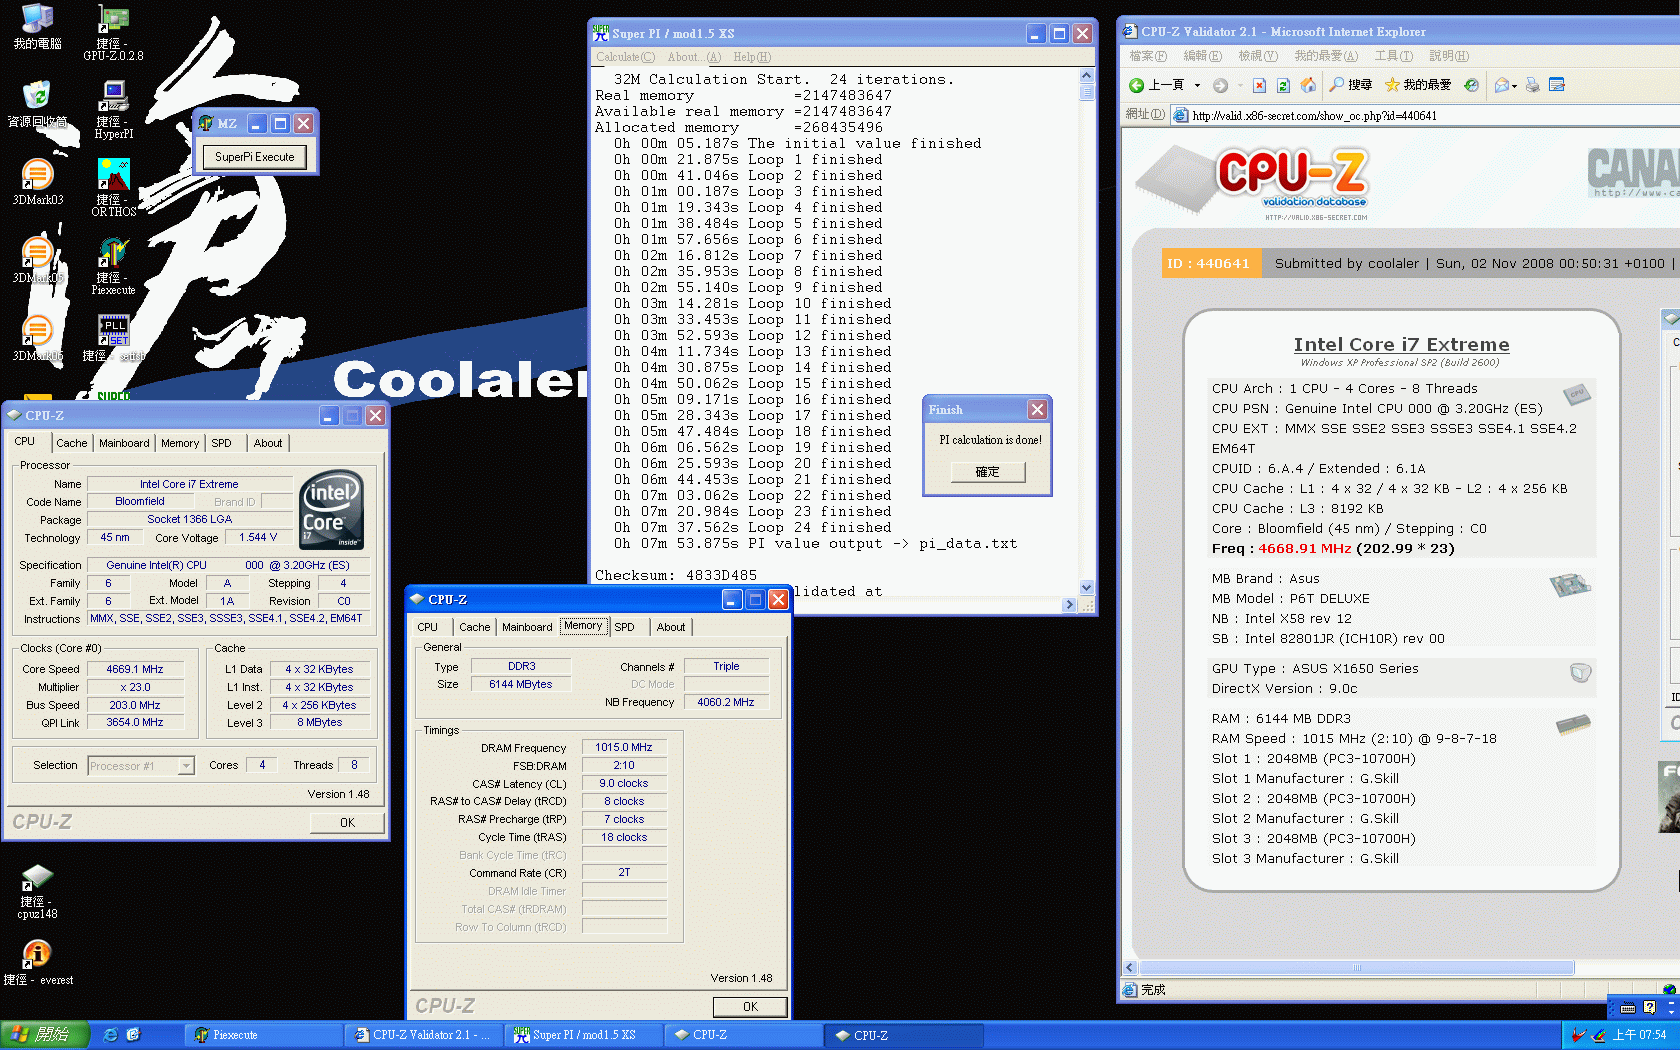Open Super PI Help menu
The height and width of the screenshot is (1050, 1680).
pyautogui.click(x=751, y=57)
